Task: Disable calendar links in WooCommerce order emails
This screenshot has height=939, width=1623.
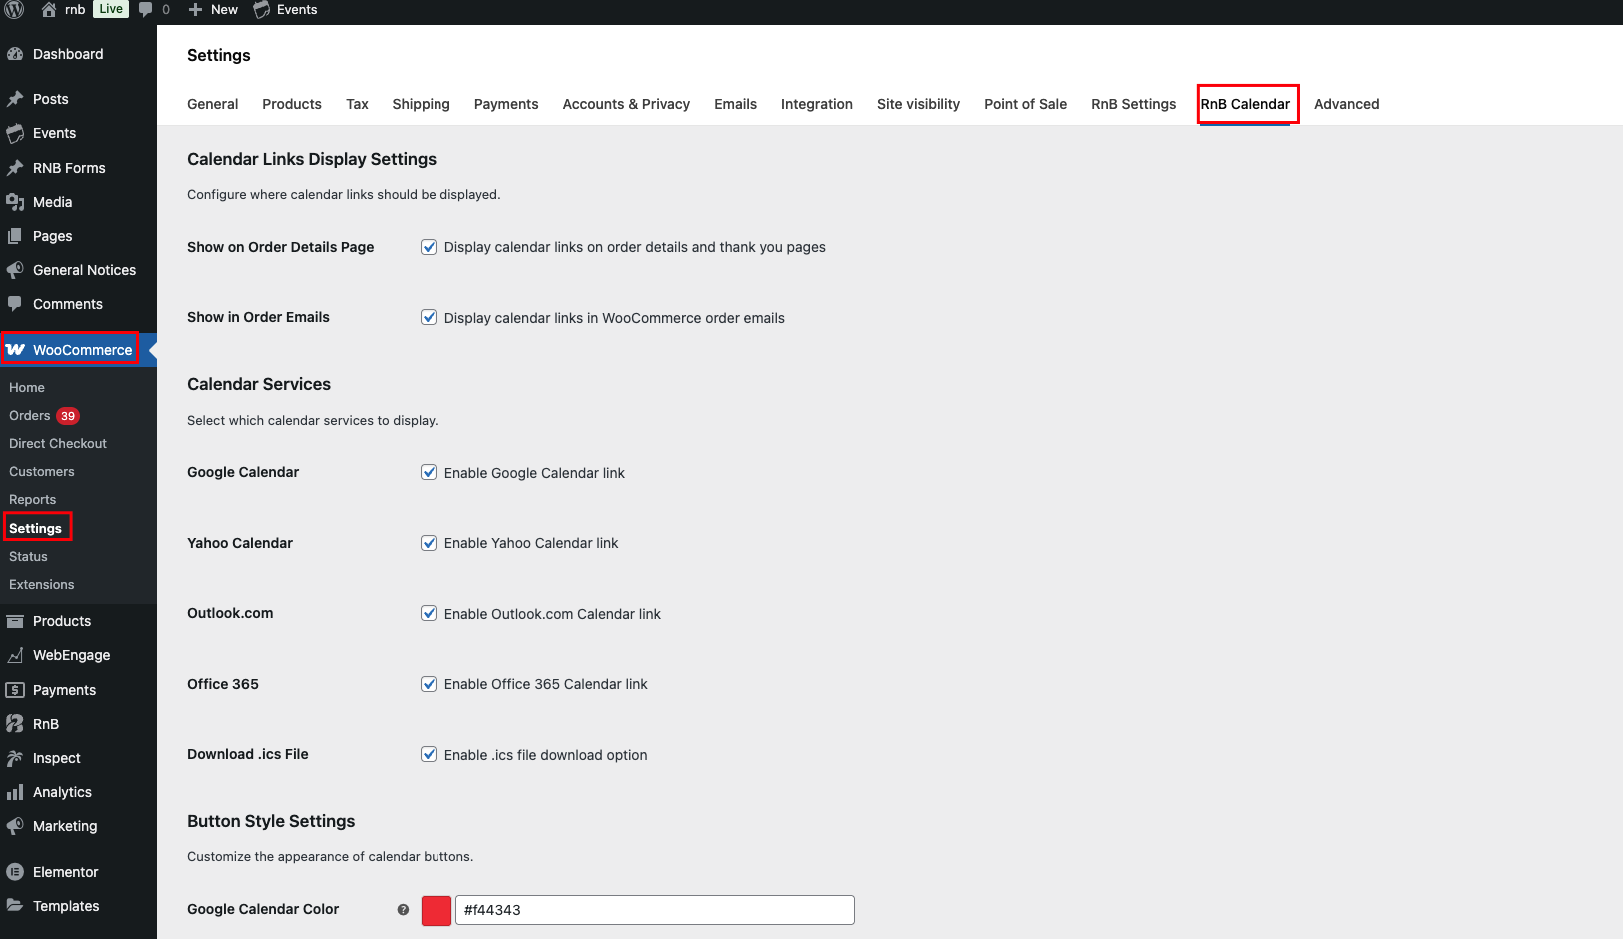Action: tap(429, 317)
